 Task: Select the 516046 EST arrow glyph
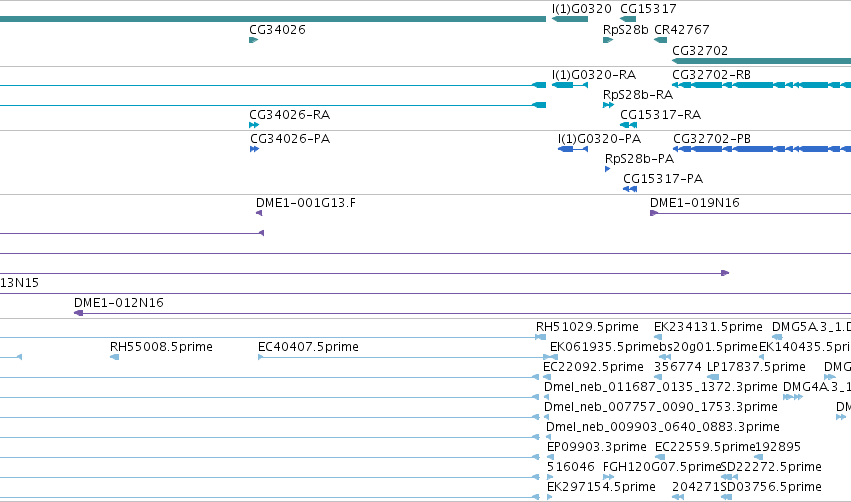pyautogui.click(x=550, y=478)
